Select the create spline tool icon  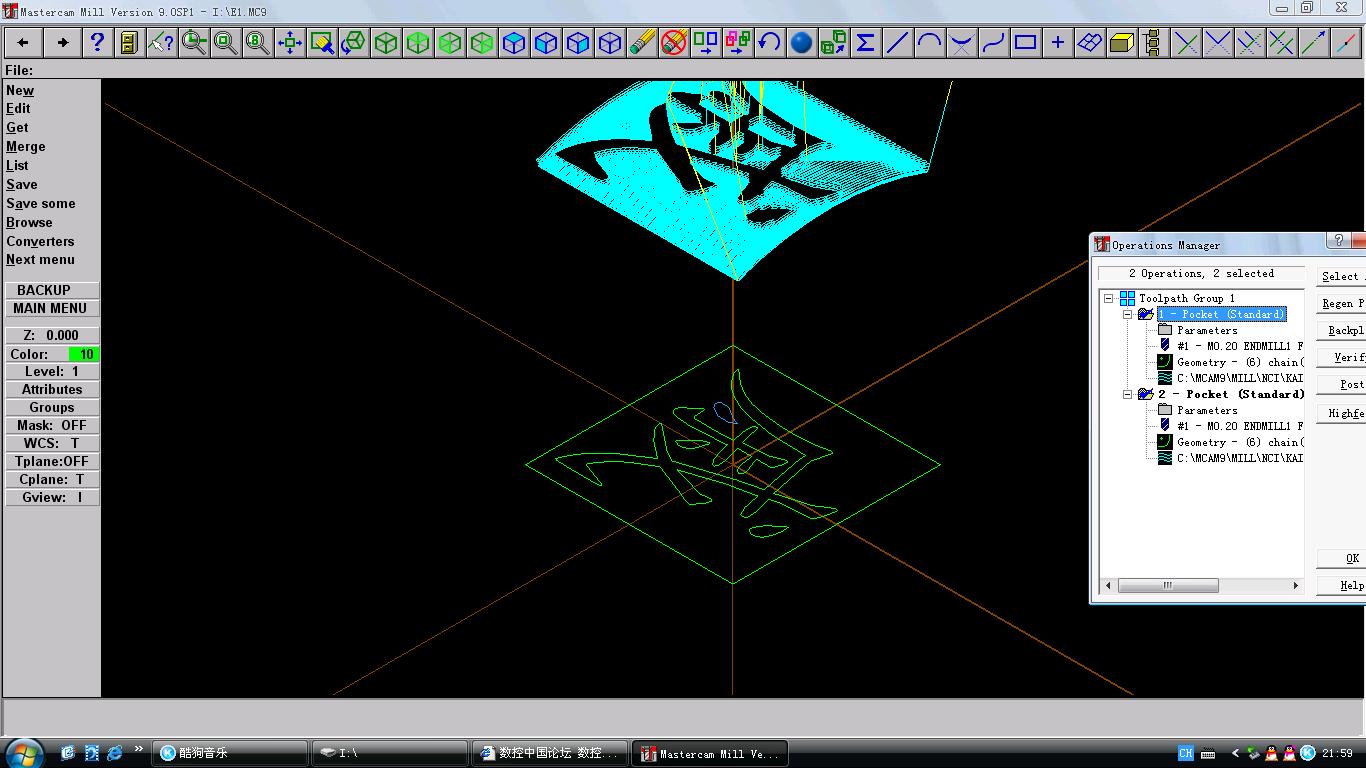point(994,43)
